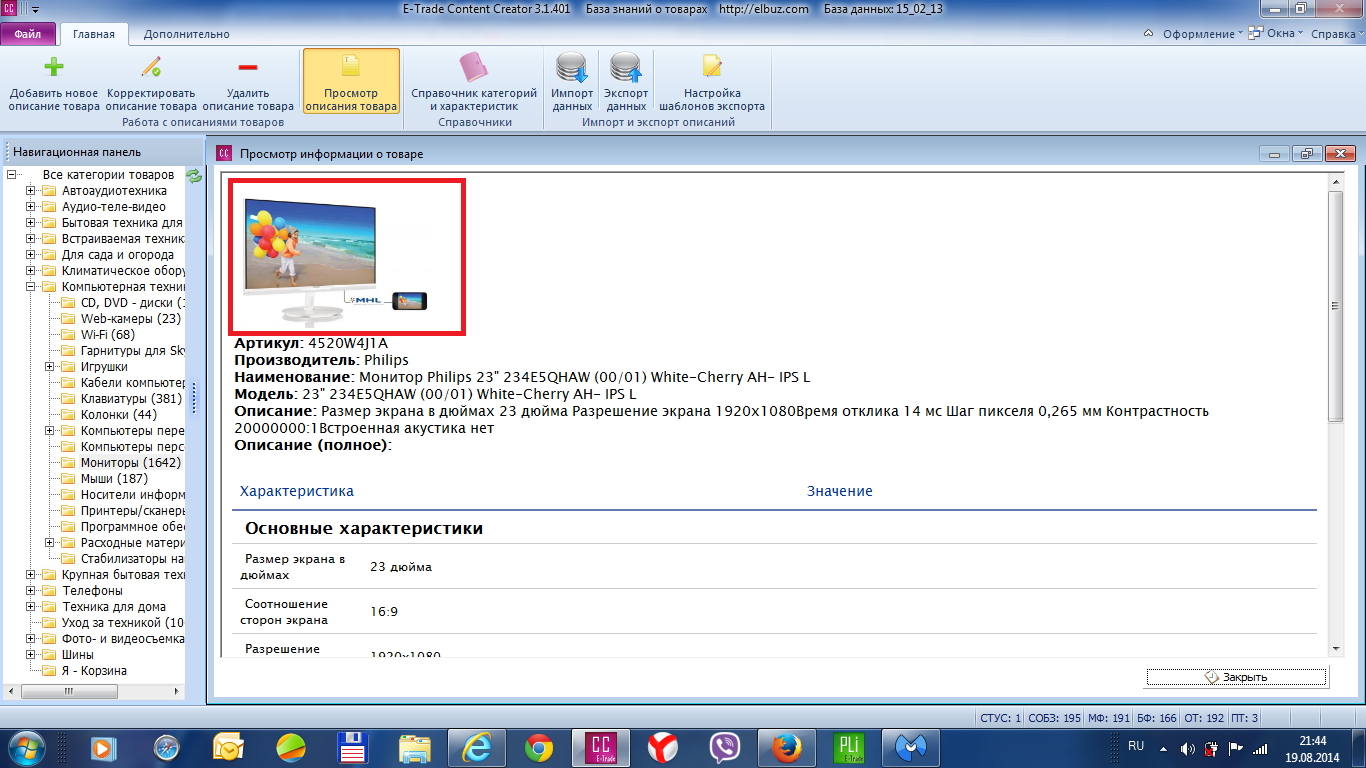The image size is (1366, 768).
Task: Launch Safari from the taskbar
Action: coord(167,748)
